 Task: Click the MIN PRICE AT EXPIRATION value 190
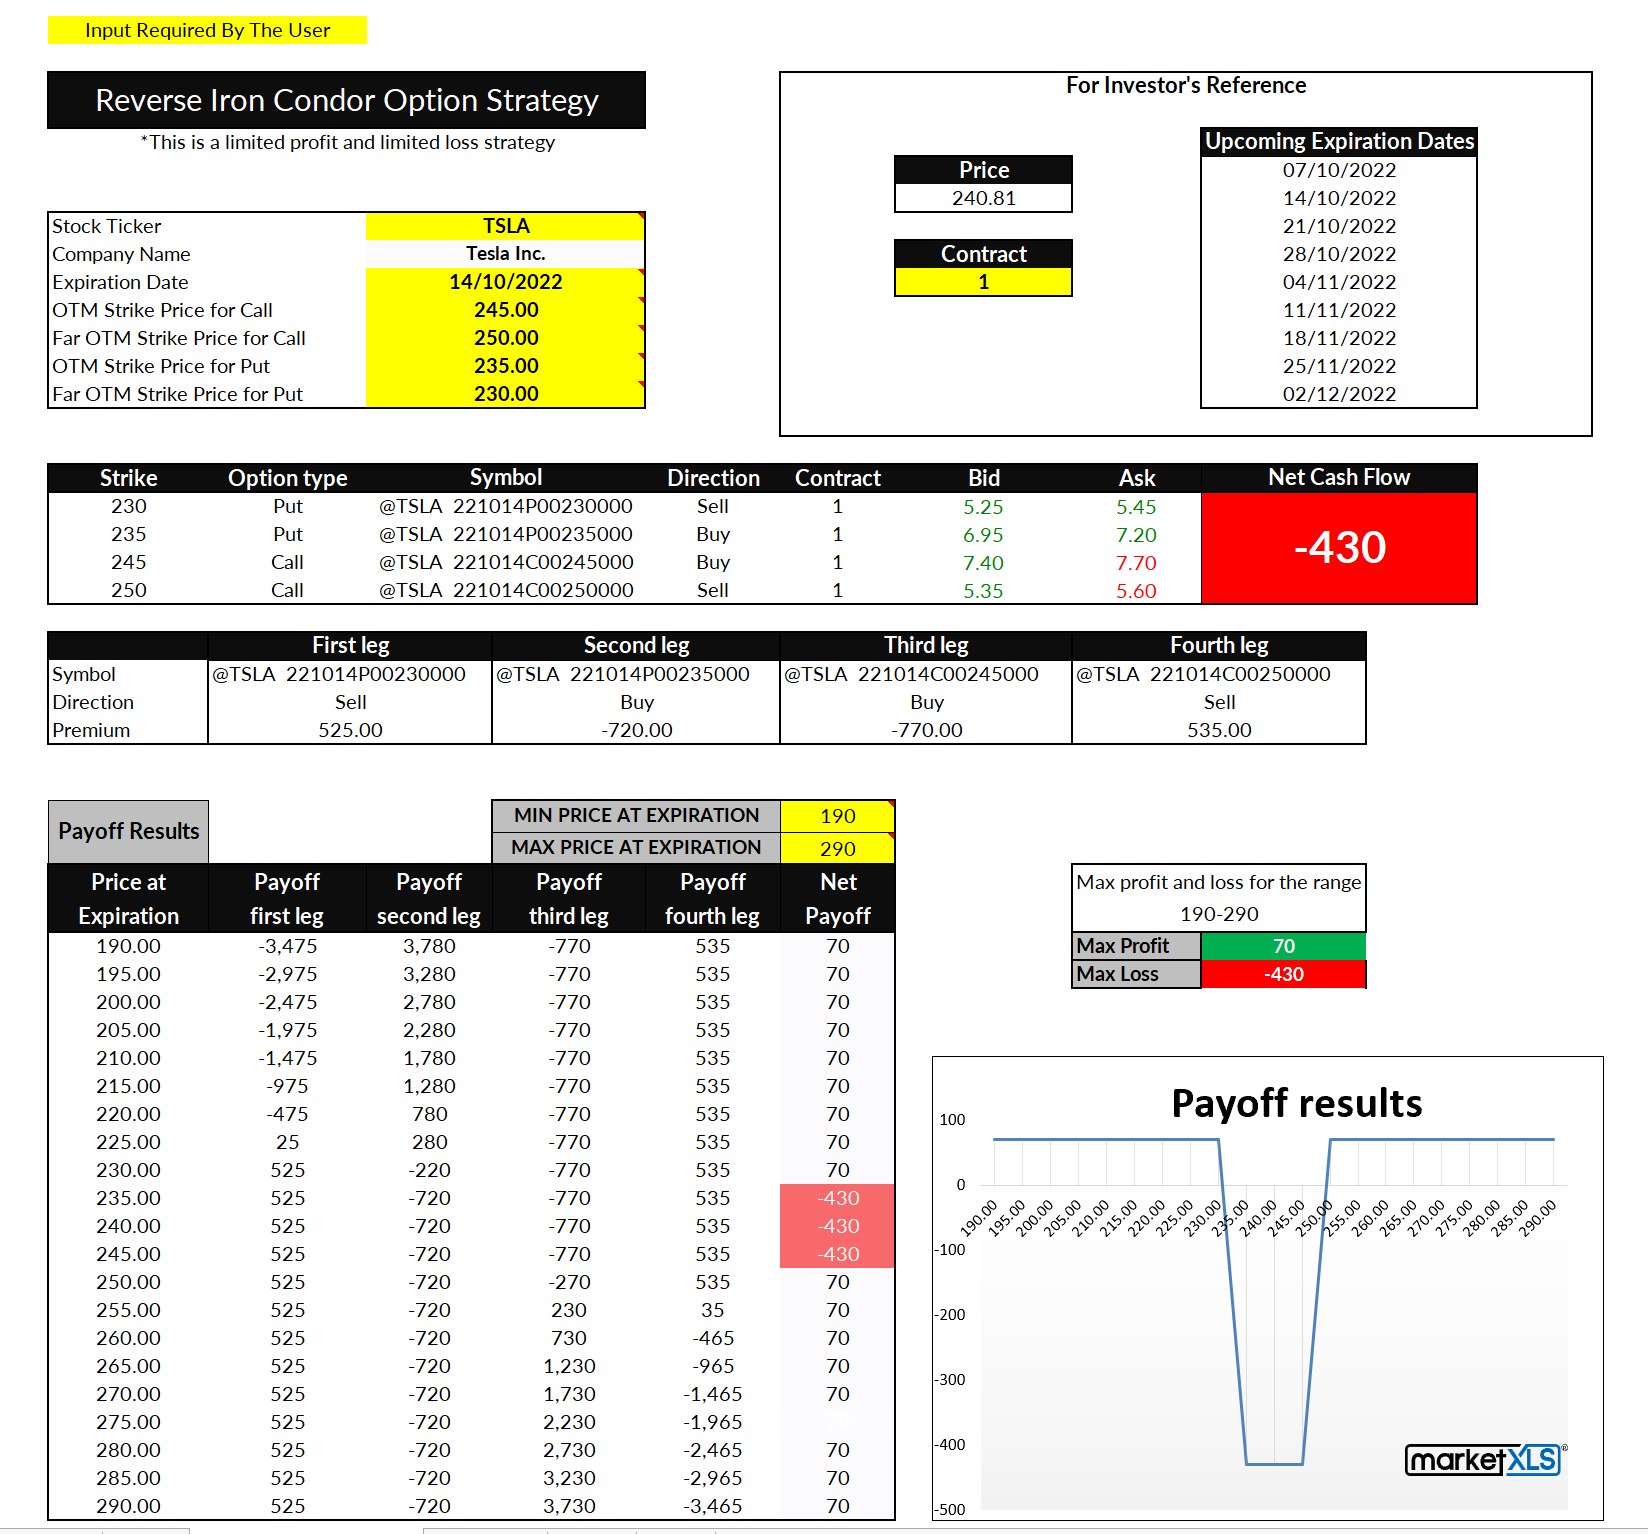tap(837, 816)
